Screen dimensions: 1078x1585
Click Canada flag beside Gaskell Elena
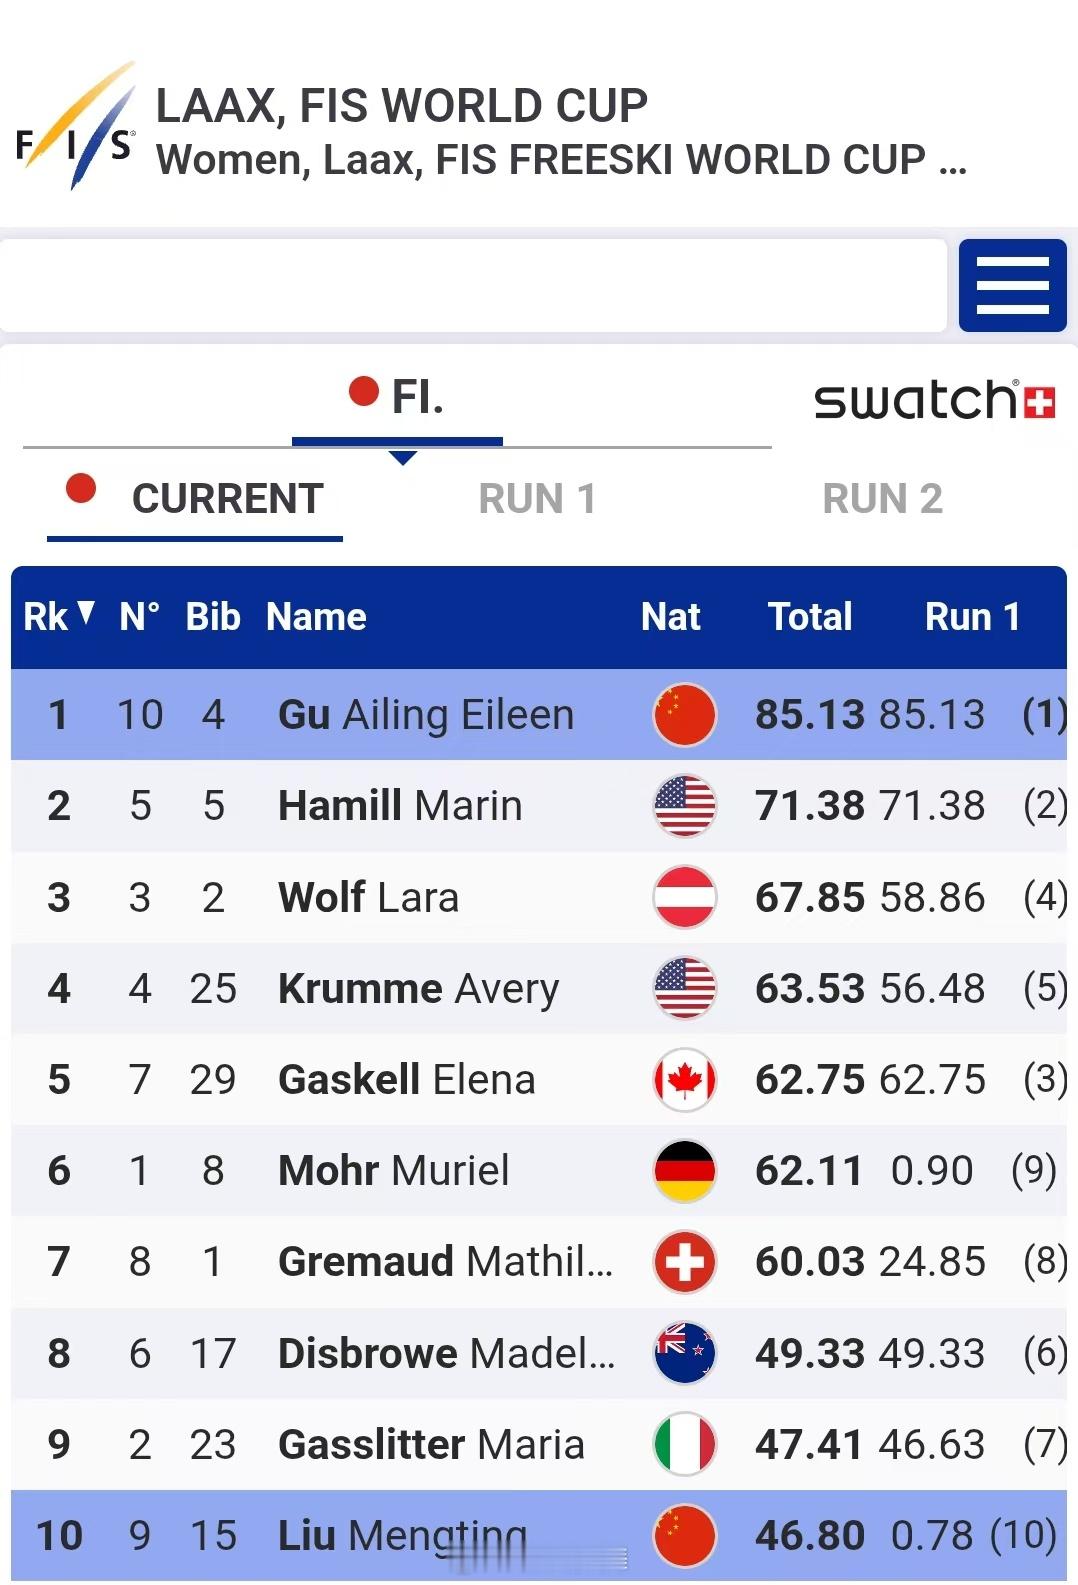(x=684, y=1080)
